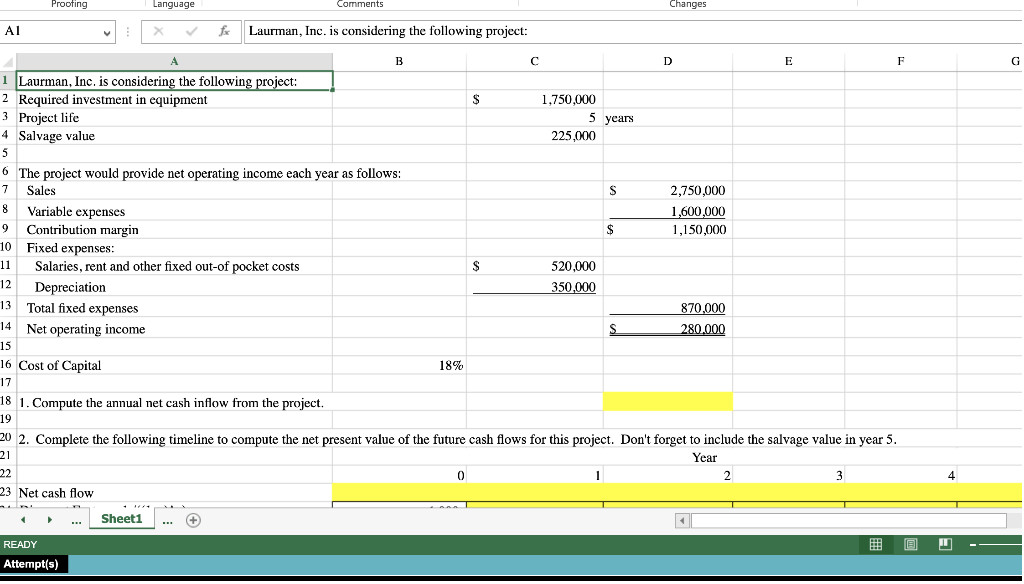Select column F header

click(901, 61)
